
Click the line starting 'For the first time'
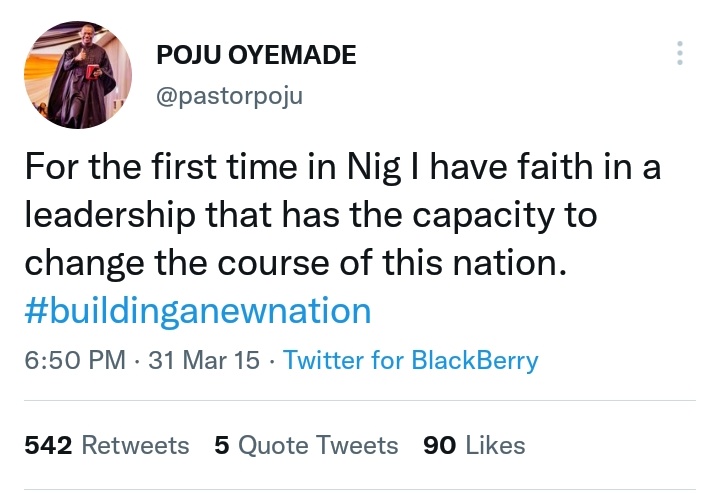tap(340, 168)
